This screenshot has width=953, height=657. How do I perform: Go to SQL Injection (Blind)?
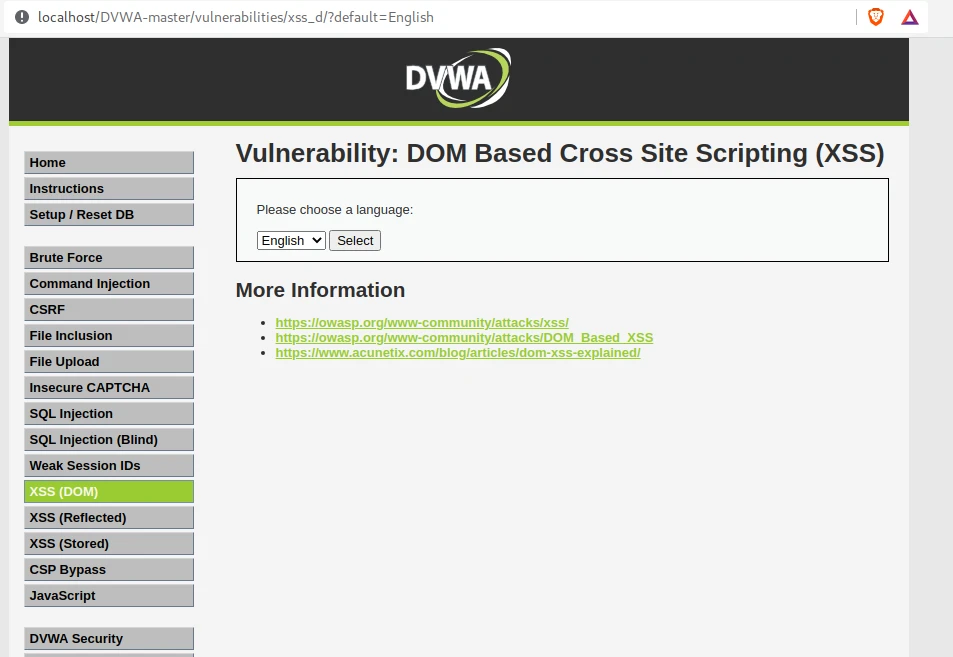click(108, 440)
